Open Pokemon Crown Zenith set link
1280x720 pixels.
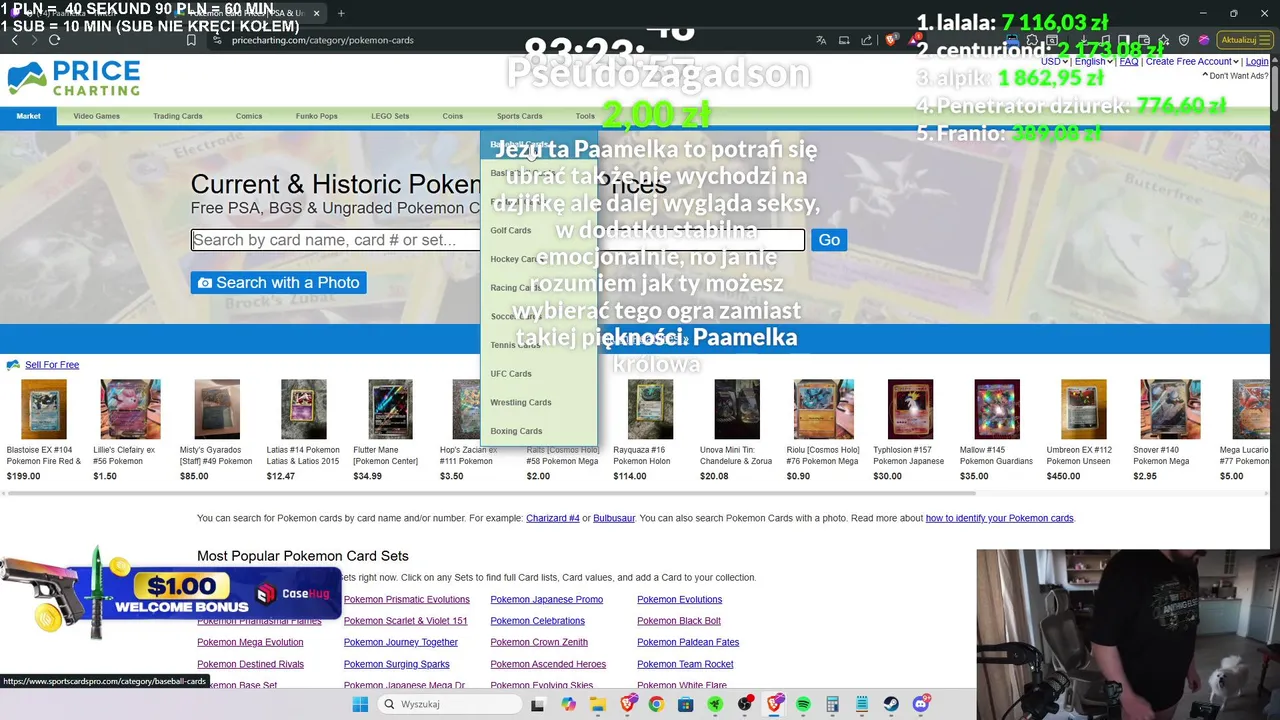pos(539,642)
